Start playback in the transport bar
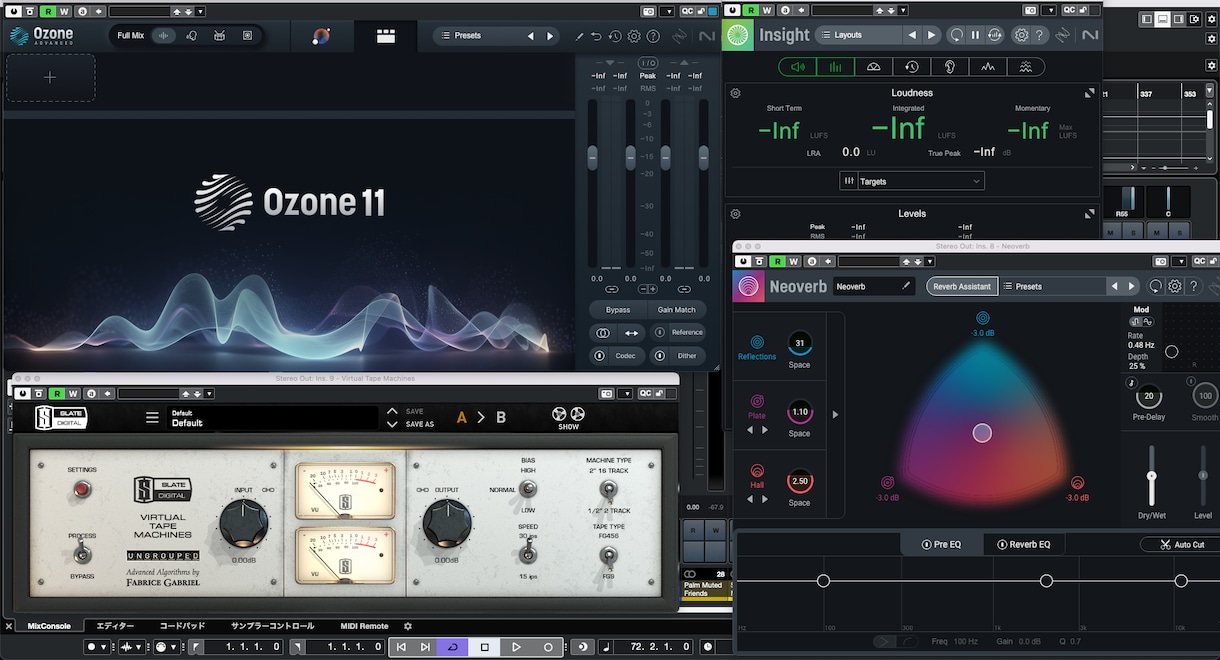 coord(516,647)
